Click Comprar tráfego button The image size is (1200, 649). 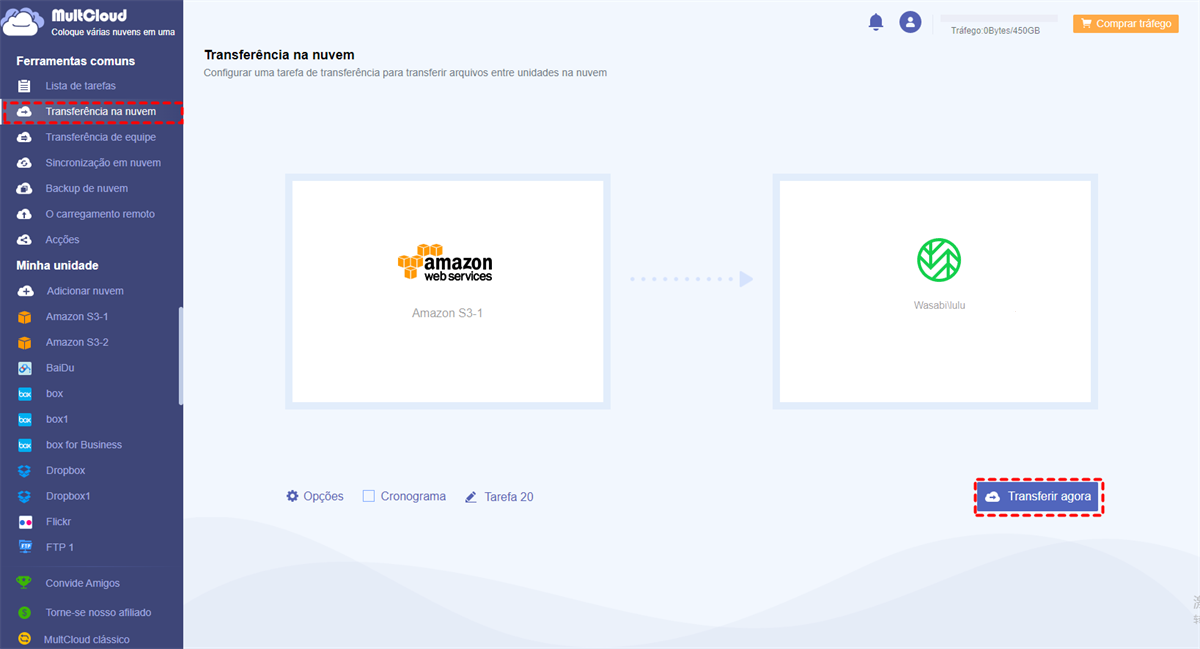tap(1126, 23)
